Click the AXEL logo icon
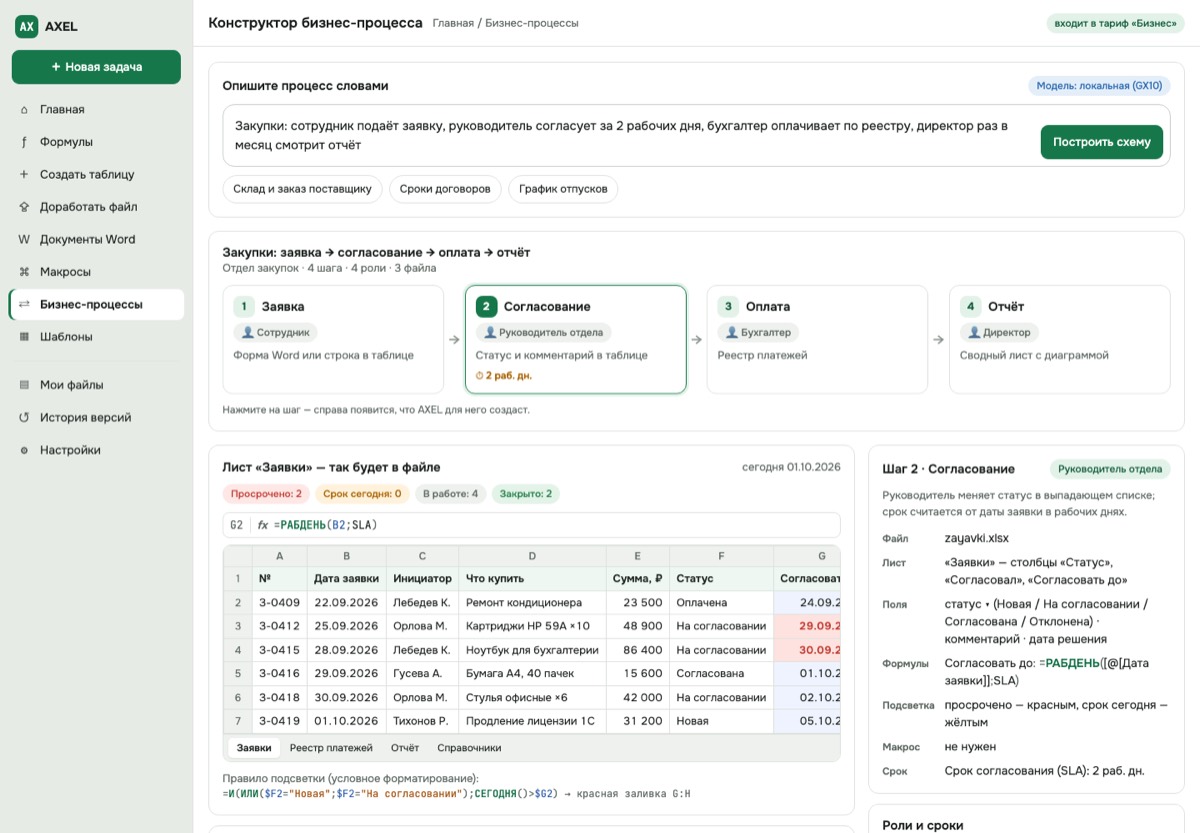1200x833 pixels. [x=27, y=27]
